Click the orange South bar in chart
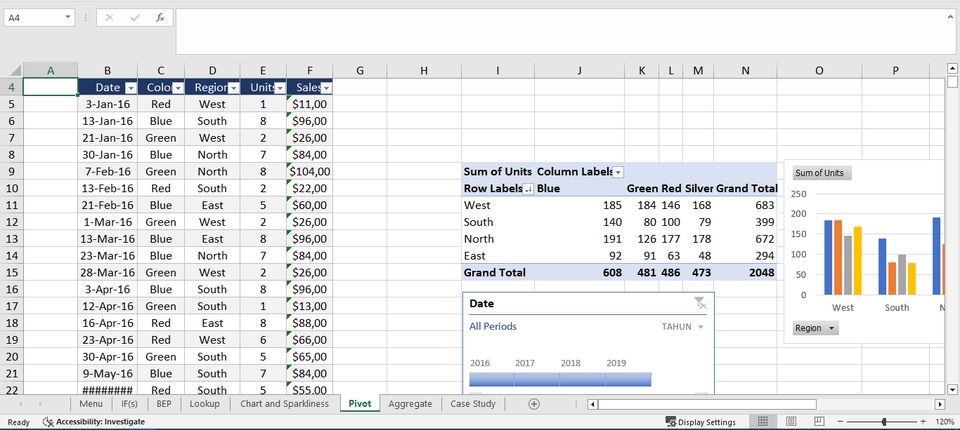This screenshot has width=960, height=430. 892,278
